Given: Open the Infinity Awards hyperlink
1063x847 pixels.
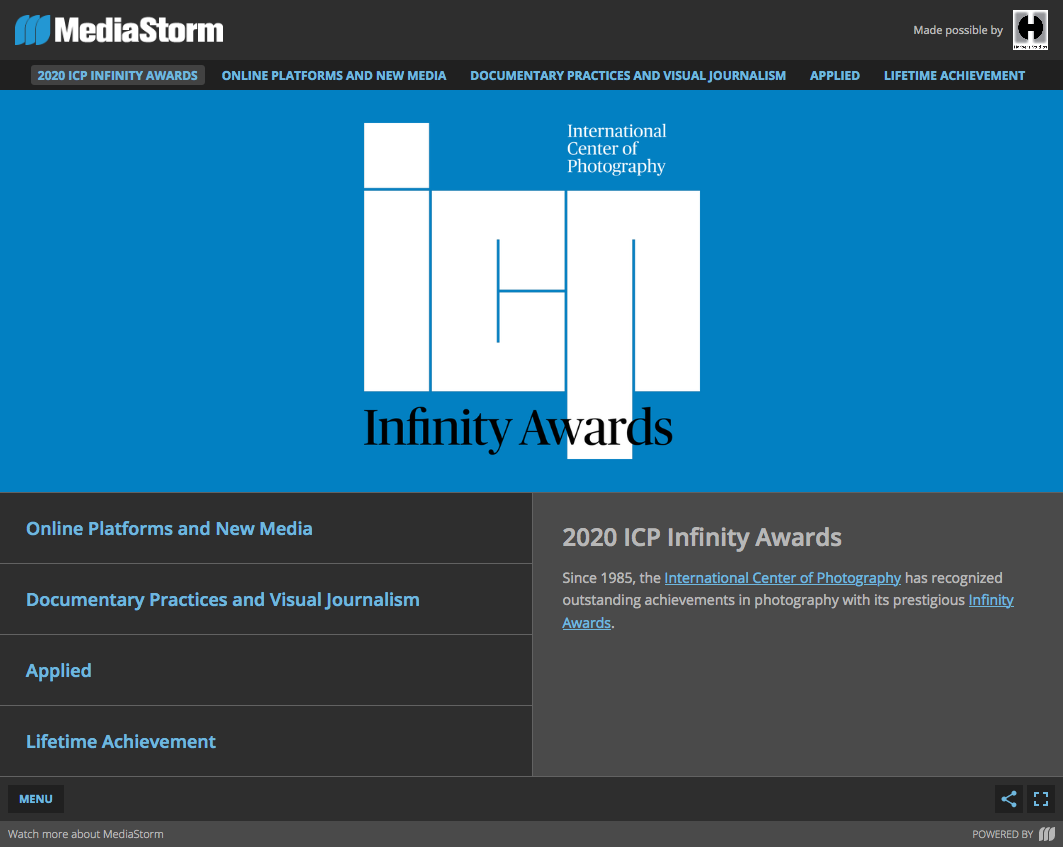Looking at the screenshot, I should point(991,599).
